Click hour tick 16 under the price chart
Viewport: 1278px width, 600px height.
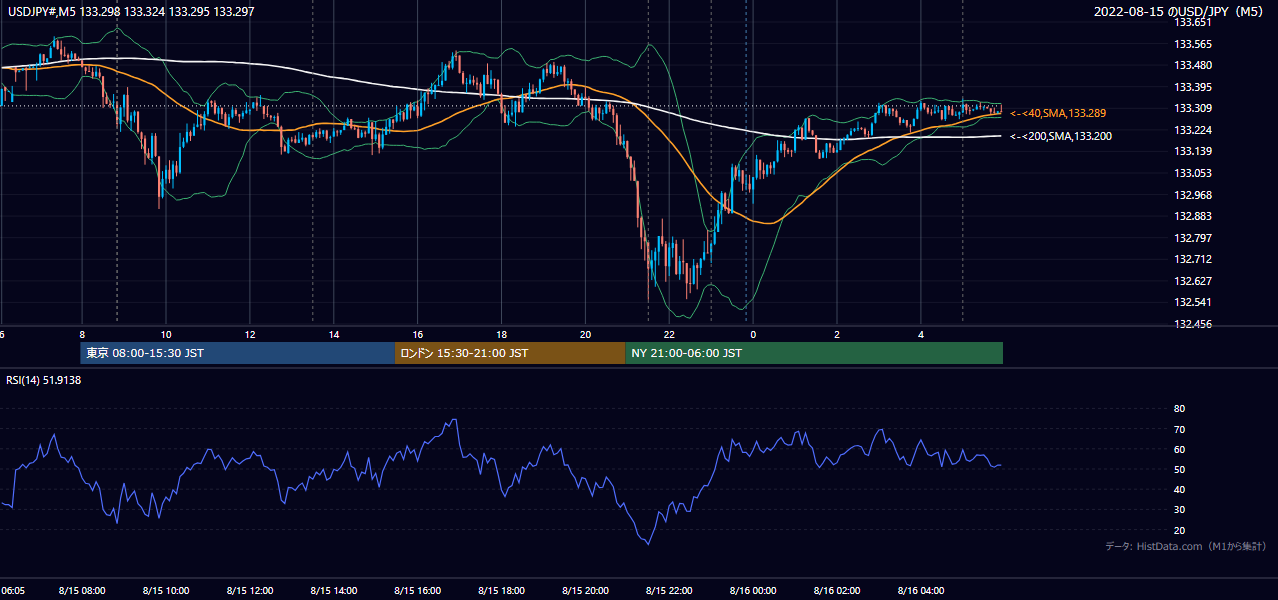418,335
